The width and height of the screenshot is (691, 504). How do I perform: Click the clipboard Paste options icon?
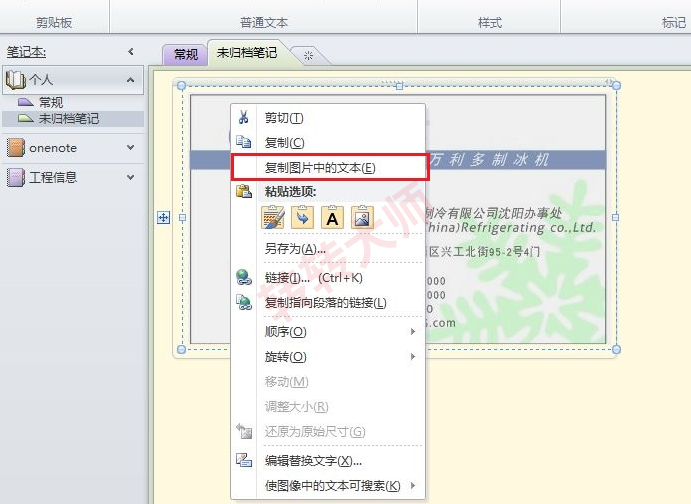(x=244, y=191)
